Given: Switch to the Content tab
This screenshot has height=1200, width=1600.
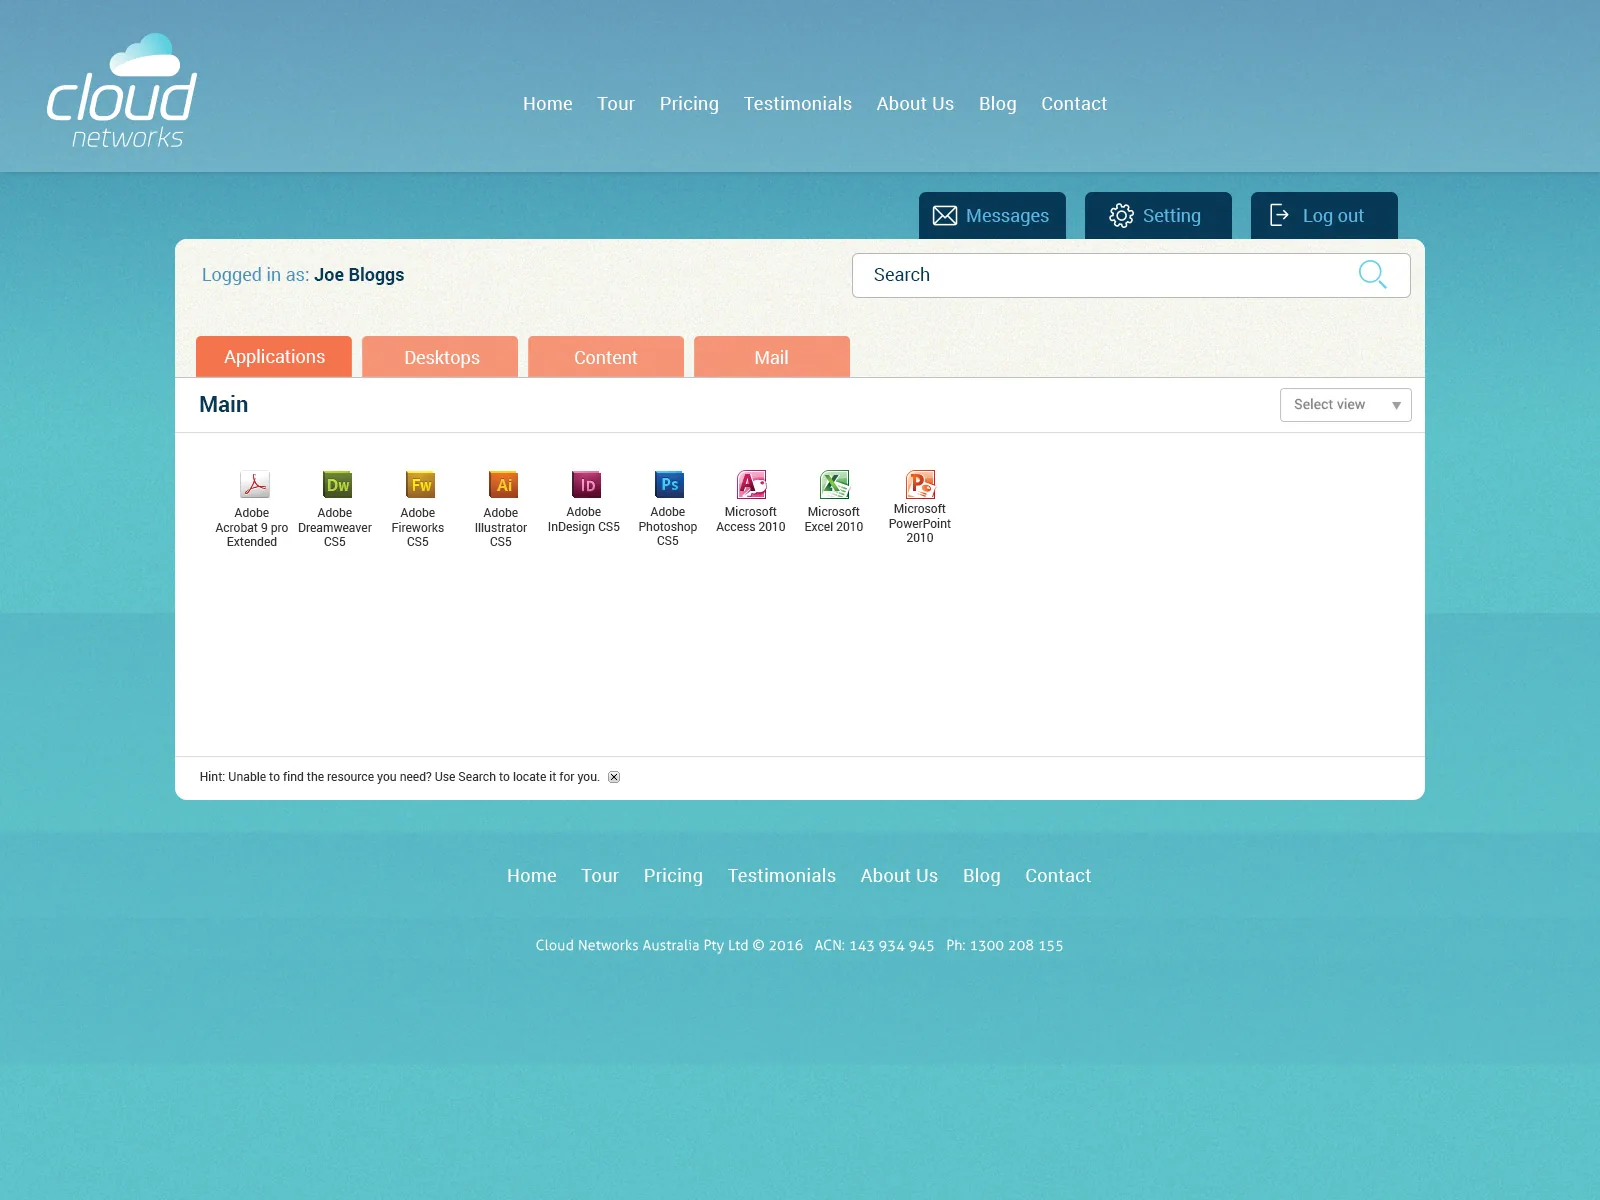Looking at the screenshot, I should (606, 357).
